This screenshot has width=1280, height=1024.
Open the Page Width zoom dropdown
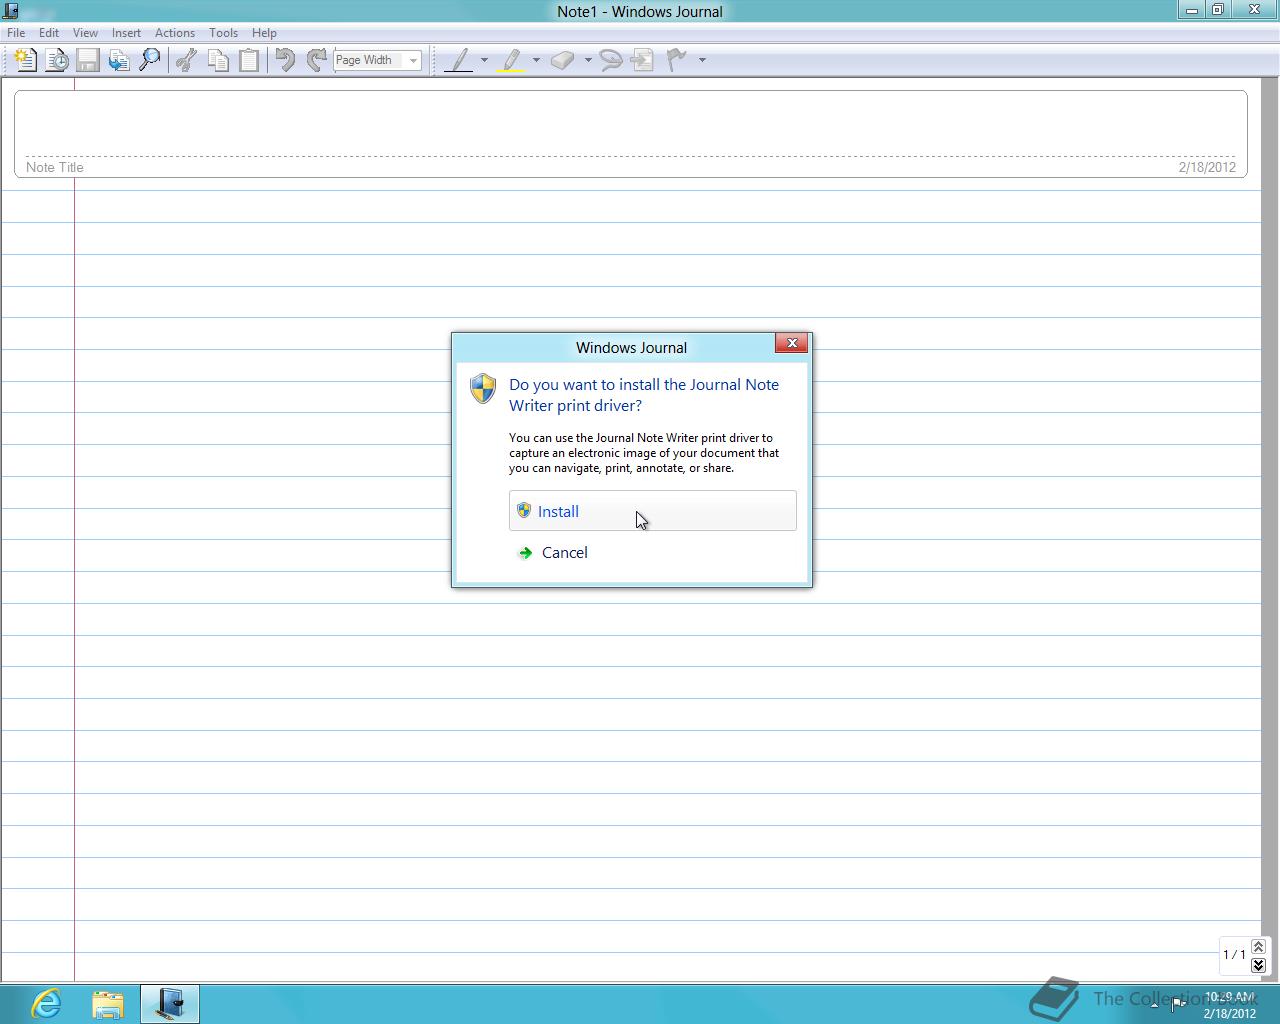(413, 60)
